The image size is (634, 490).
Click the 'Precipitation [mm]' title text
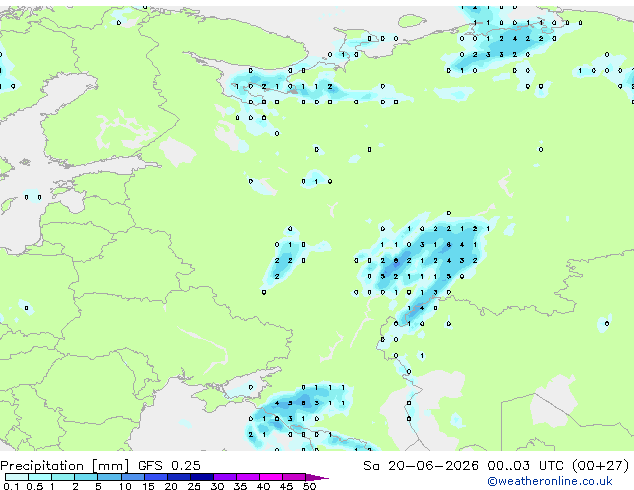click(65, 466)
